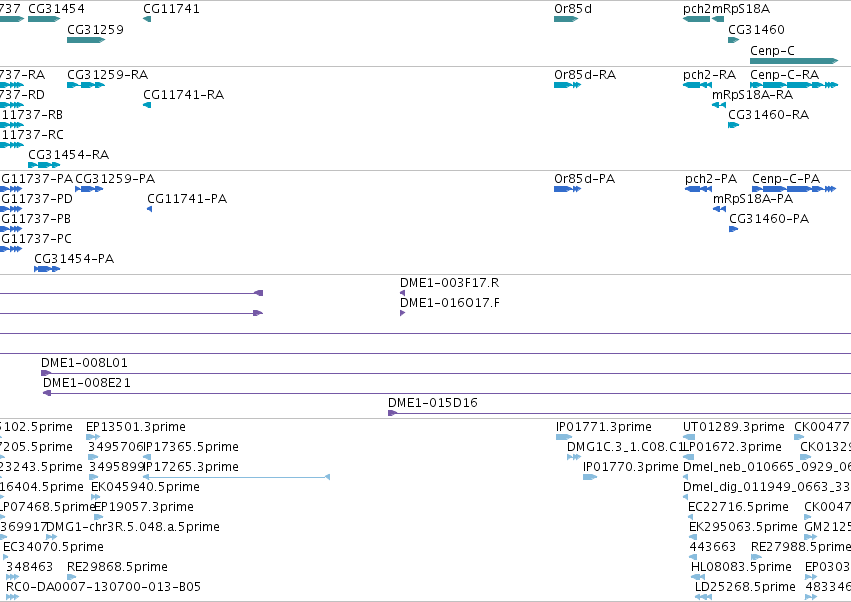851x602 pixels.
Task: Select the CG31460-PA protein label
Action: [769, 219]
